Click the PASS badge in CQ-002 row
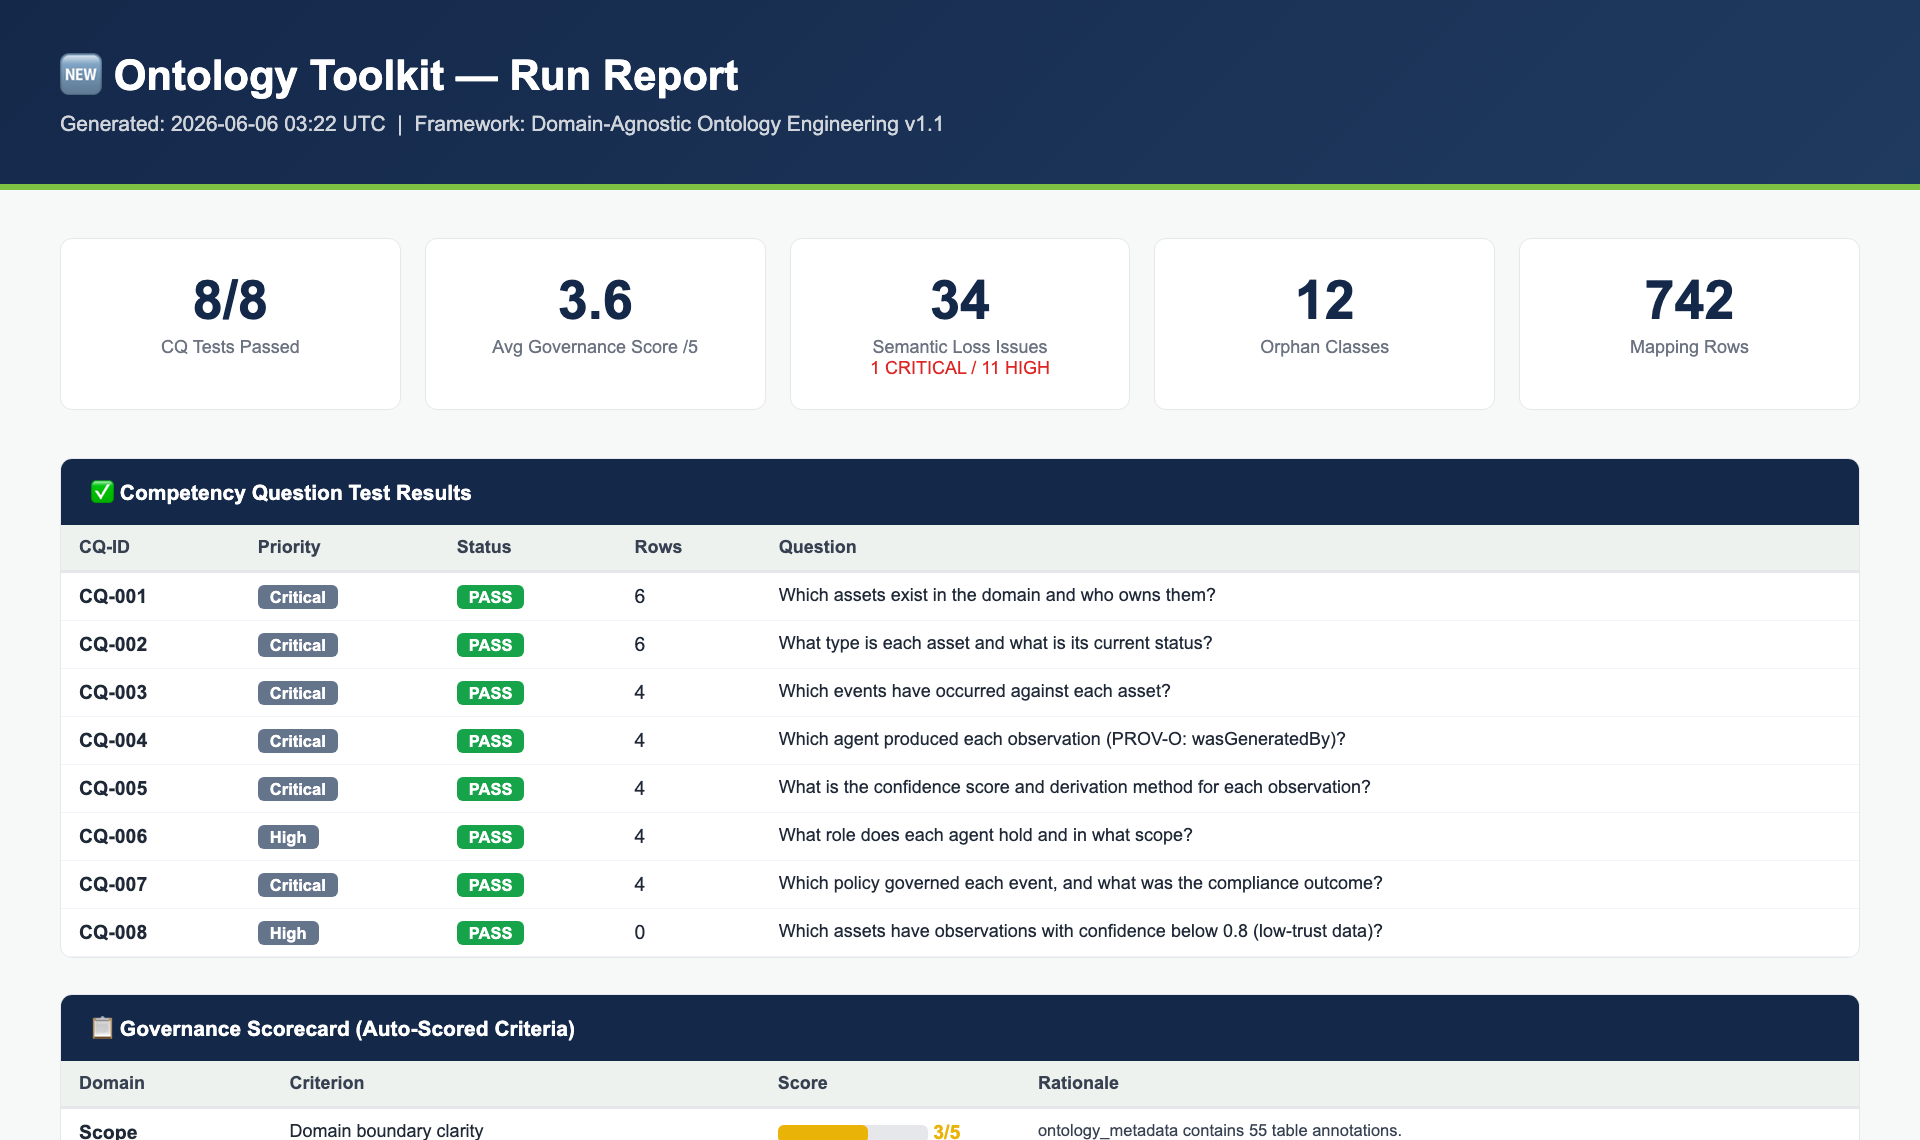This screenshot has width=1920, height=1140. (x=490, y=645)
